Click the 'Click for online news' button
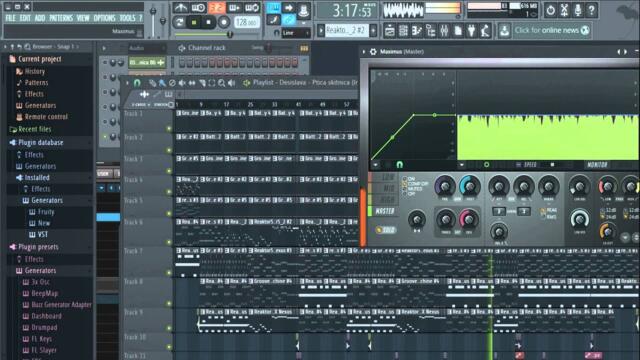 (551, 30)
